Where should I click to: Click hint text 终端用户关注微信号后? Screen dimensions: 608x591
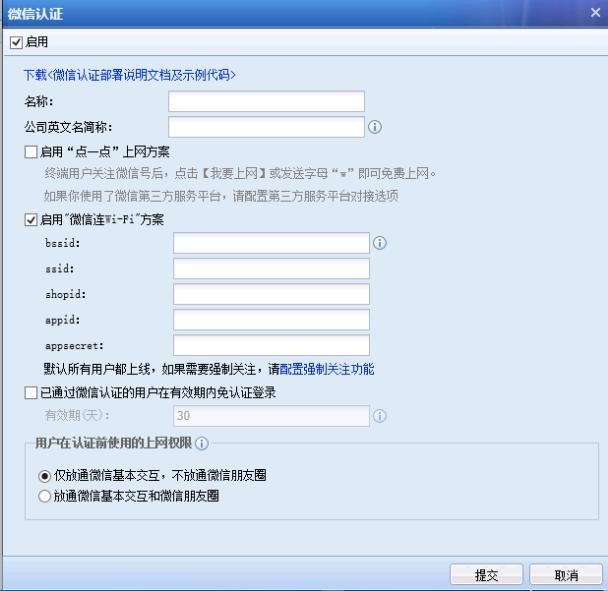point(104,173)
